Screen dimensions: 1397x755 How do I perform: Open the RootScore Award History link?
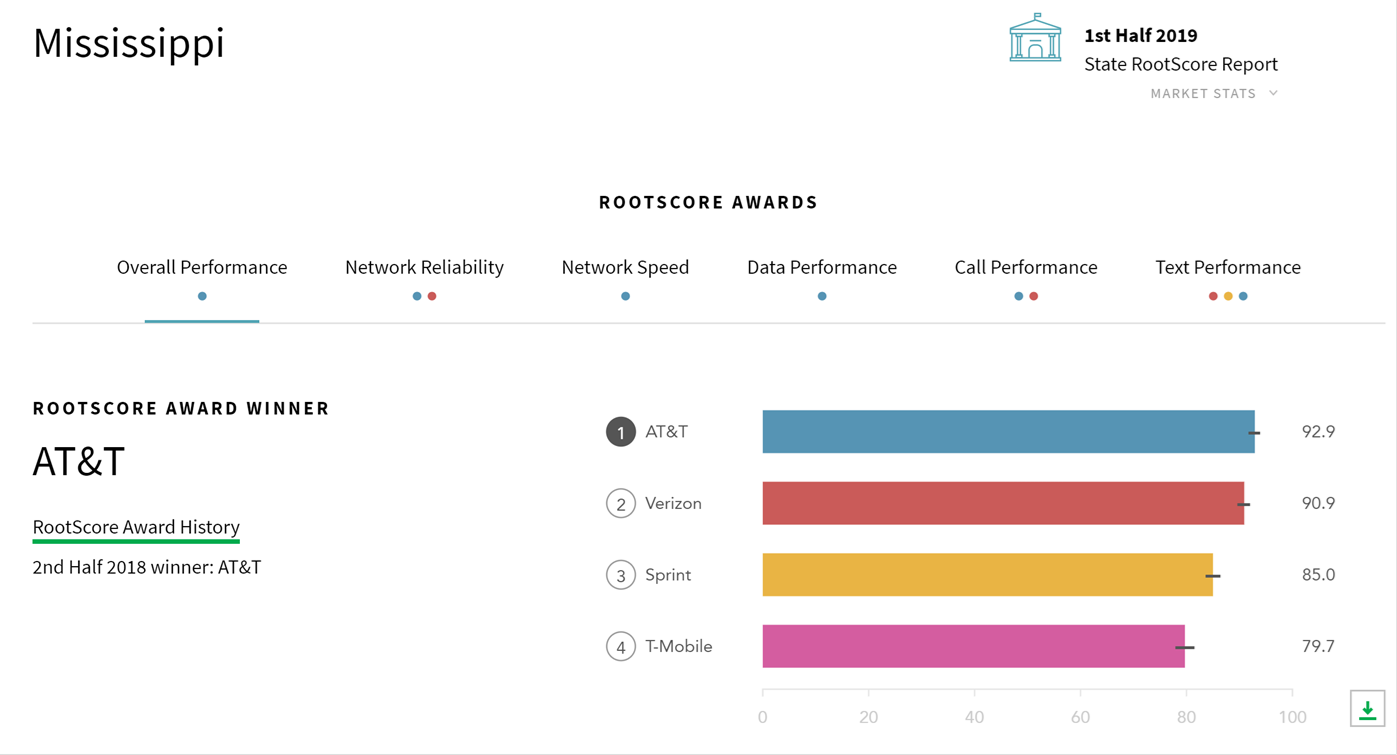pyautogui.click(x=136, y=527)
